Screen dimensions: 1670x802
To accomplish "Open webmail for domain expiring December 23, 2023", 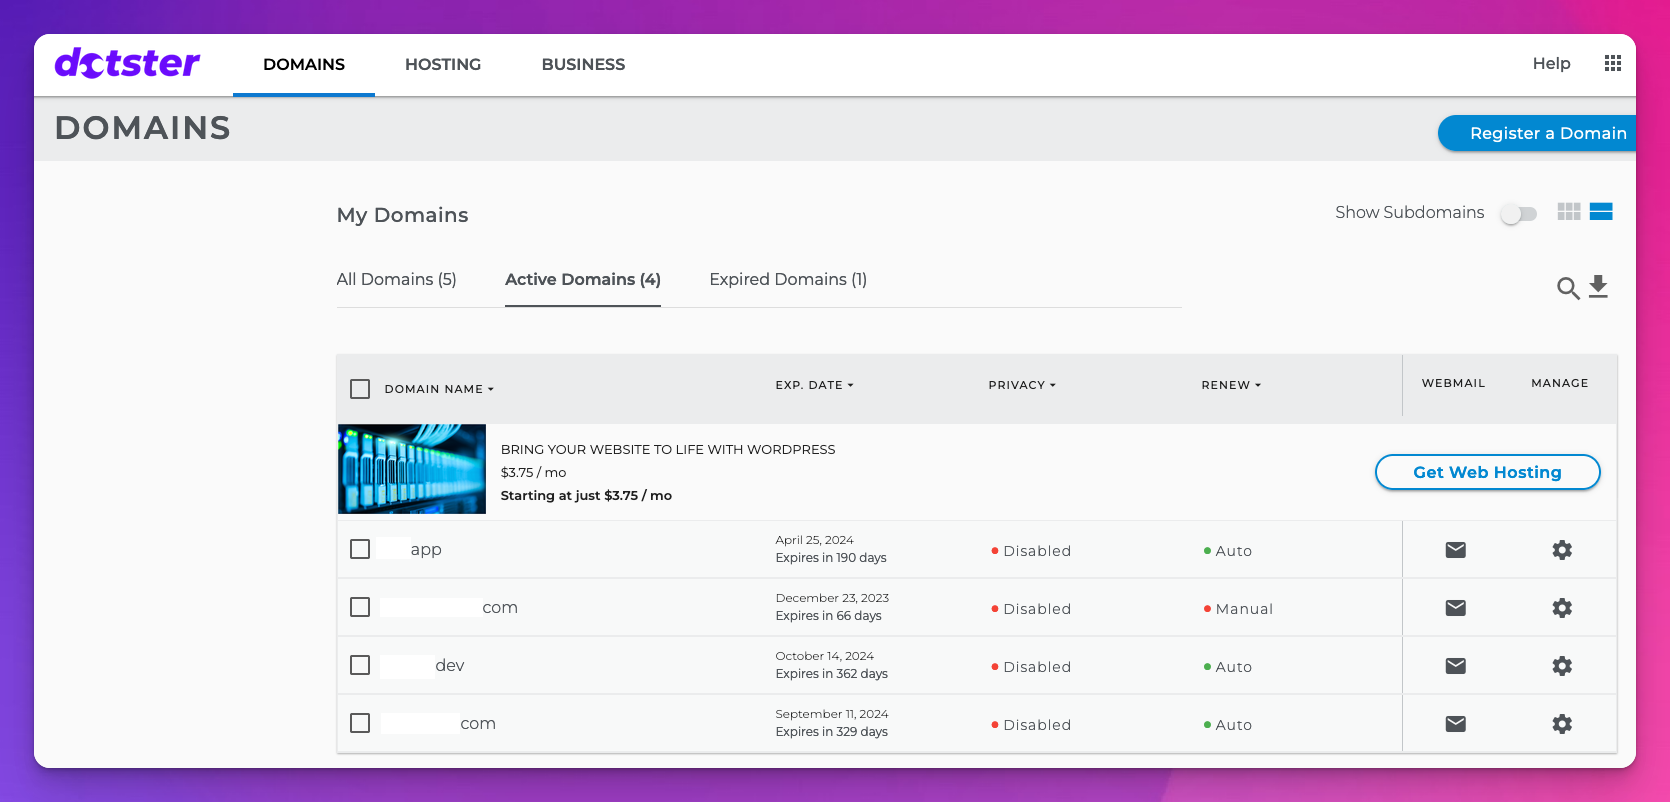I will [1456, 608].
